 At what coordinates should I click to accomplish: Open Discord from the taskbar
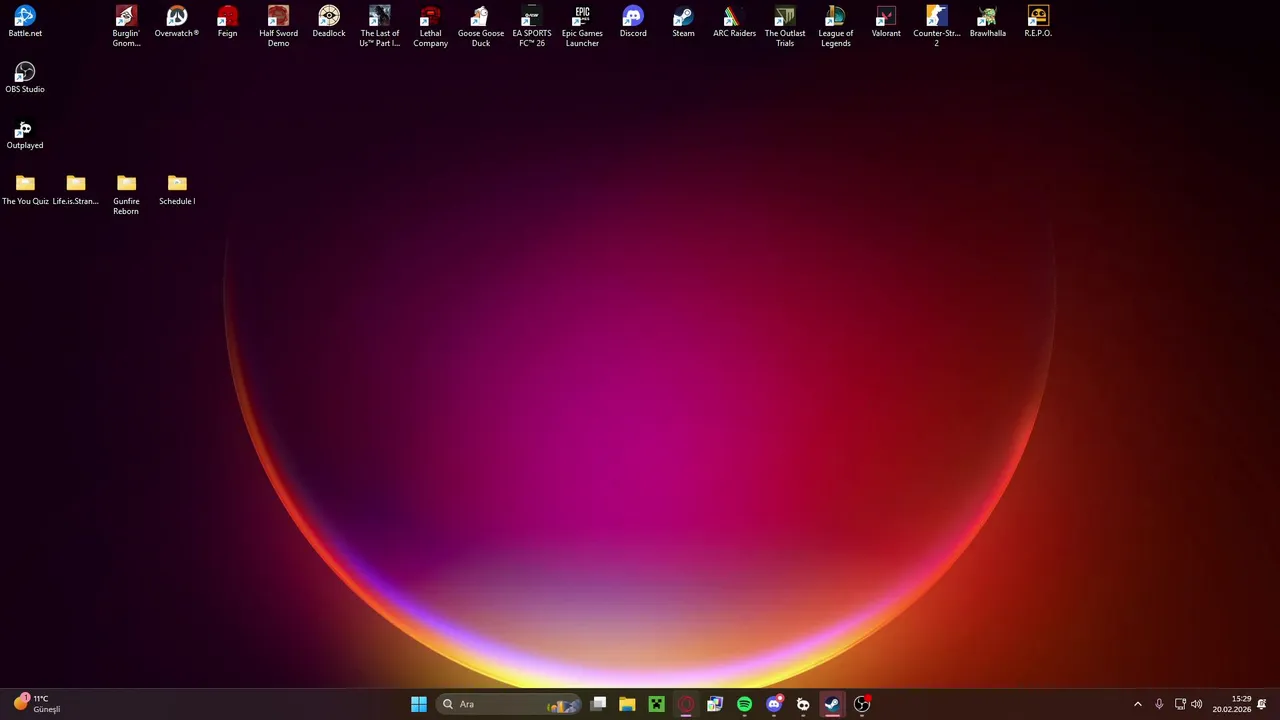tap(774, 704)
